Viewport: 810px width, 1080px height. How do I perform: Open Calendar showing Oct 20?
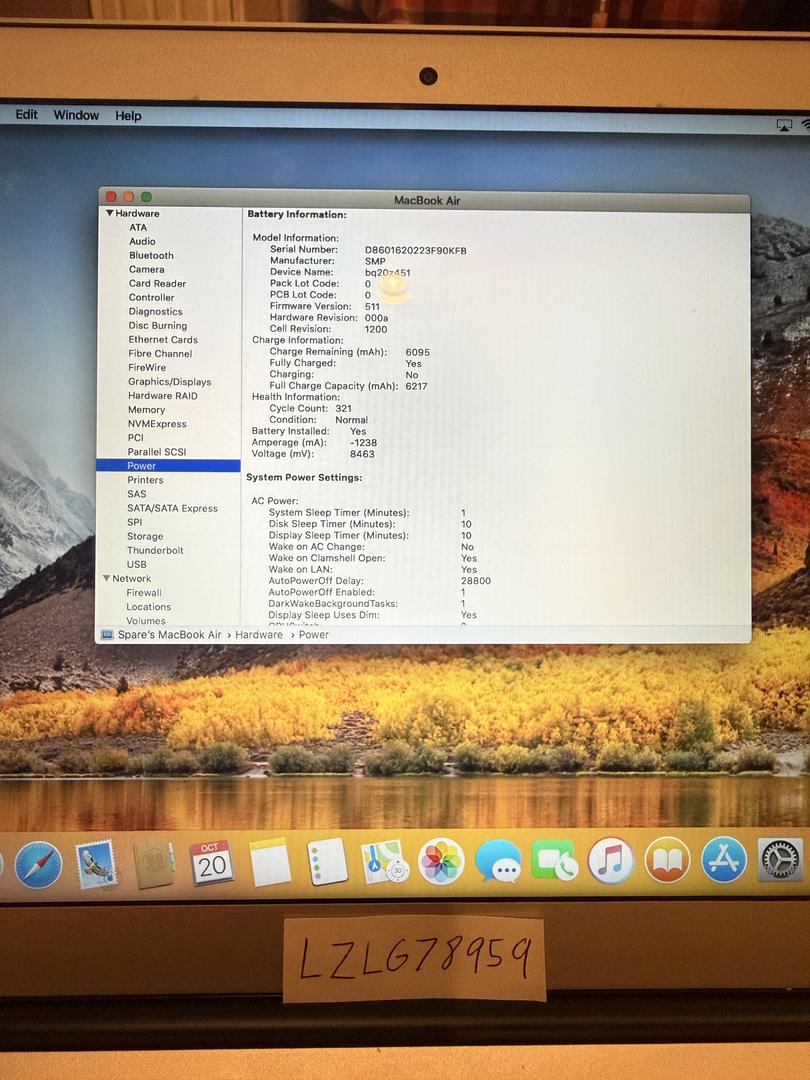tap(211, 862)
